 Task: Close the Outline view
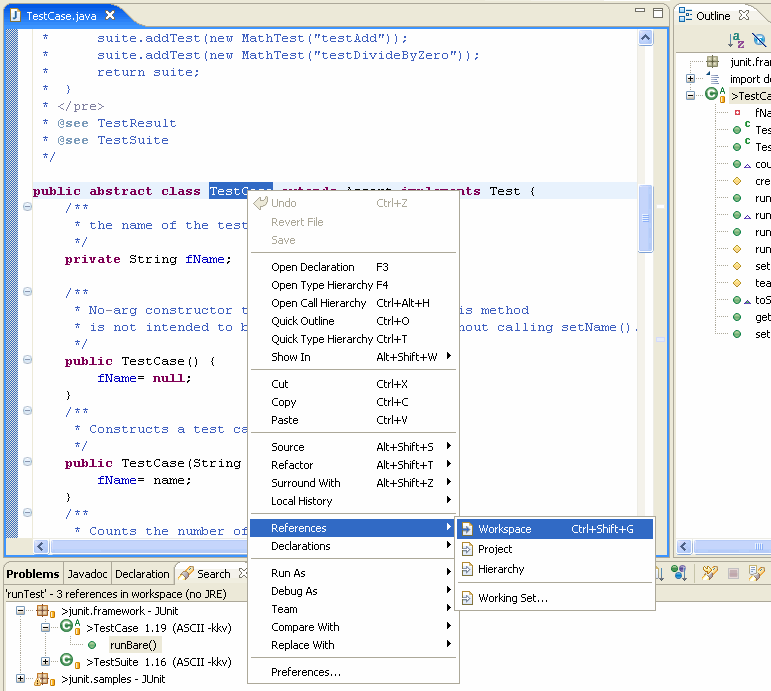[744, 15]
